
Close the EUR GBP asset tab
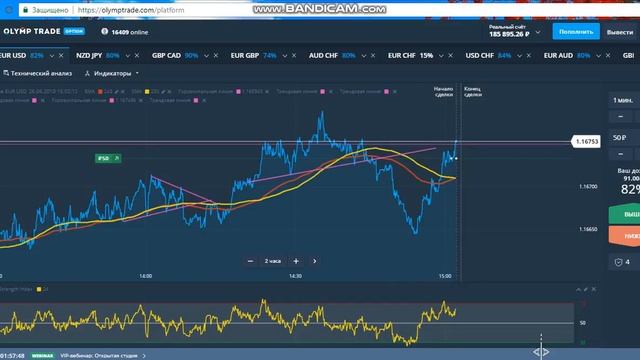tap(294, 56)
